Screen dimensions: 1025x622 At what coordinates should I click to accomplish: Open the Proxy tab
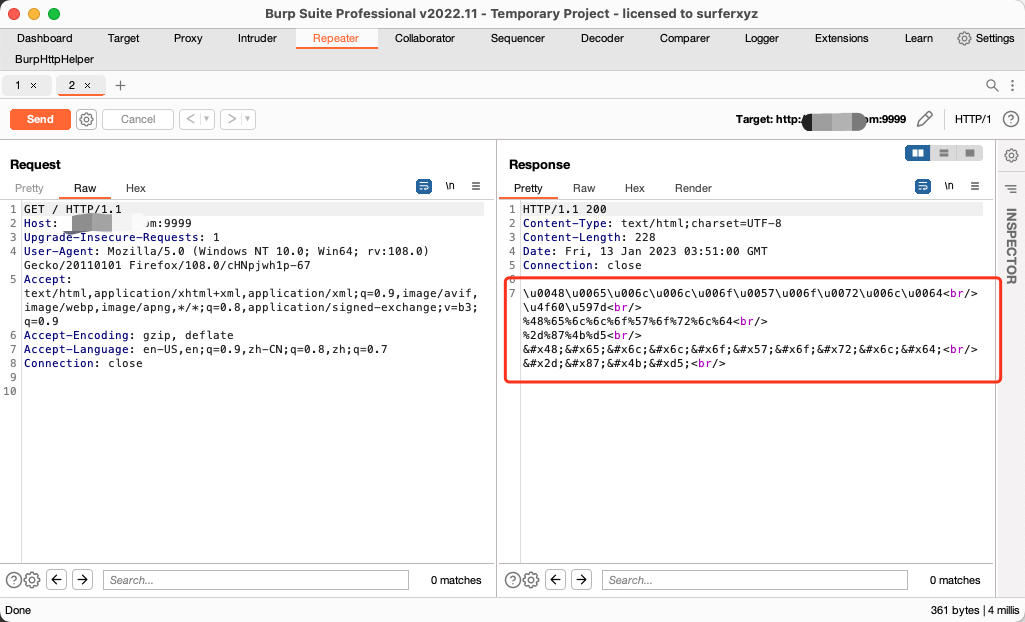(x=188, y=39)
